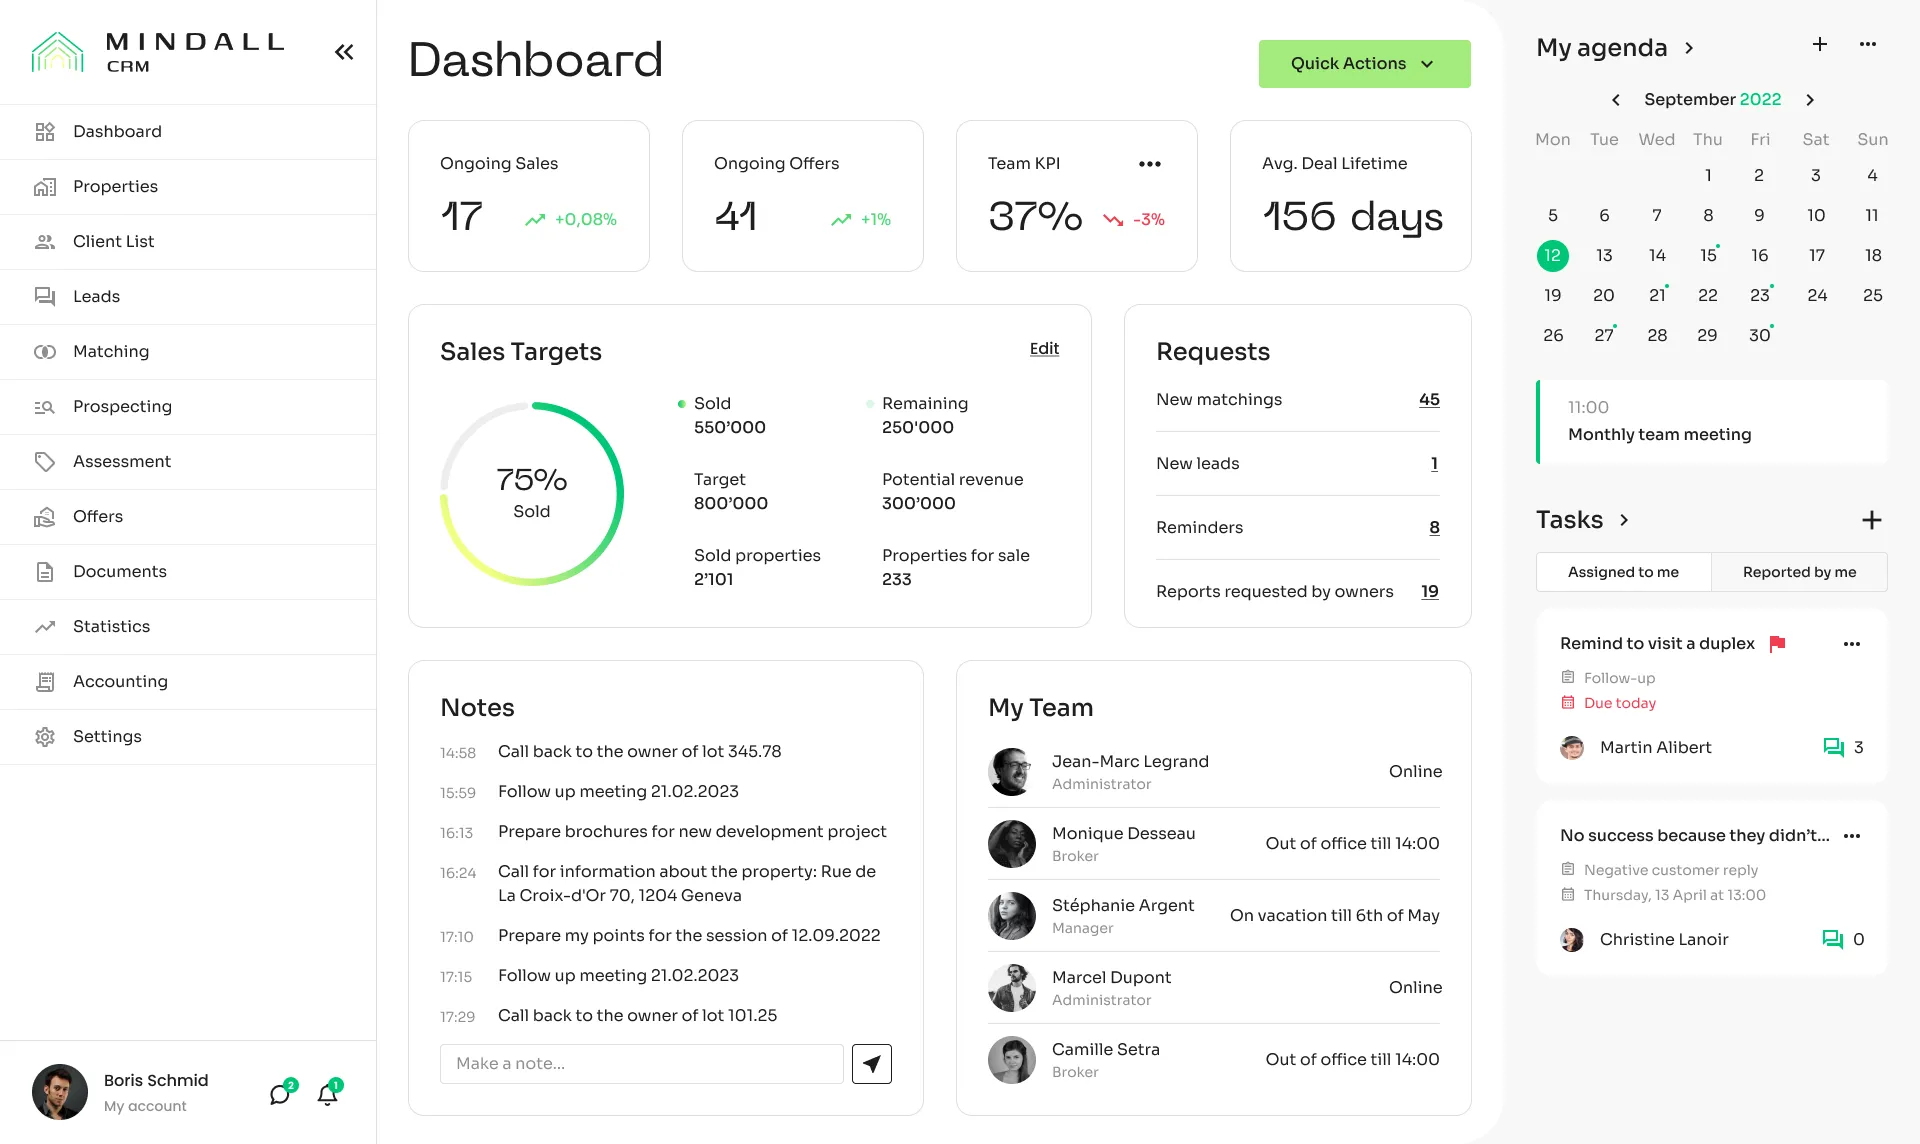The image size is (1920, 1144).
Task: Switch to Reported by me tab
Action: pyautogui.click(x=1798, y=572)
